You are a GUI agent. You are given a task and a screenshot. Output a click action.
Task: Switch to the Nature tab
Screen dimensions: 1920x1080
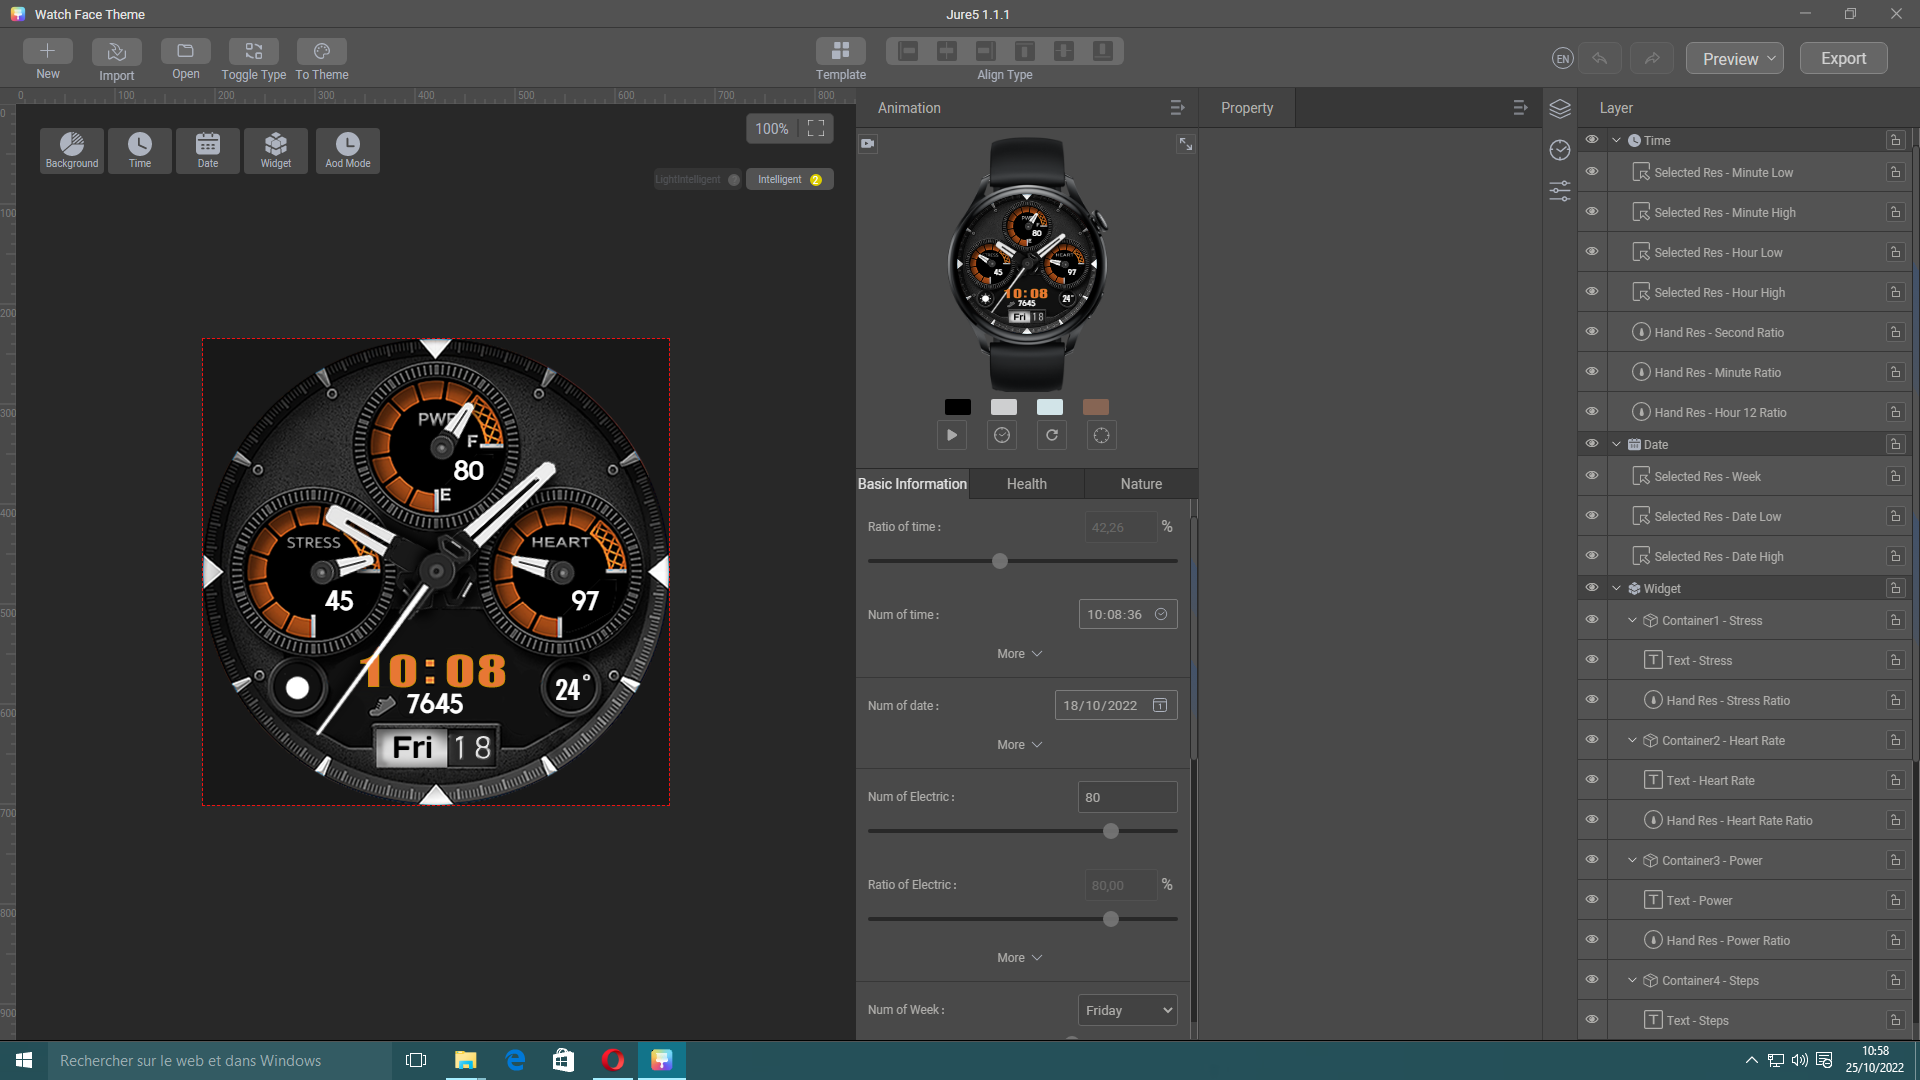tap(1140, 484)
